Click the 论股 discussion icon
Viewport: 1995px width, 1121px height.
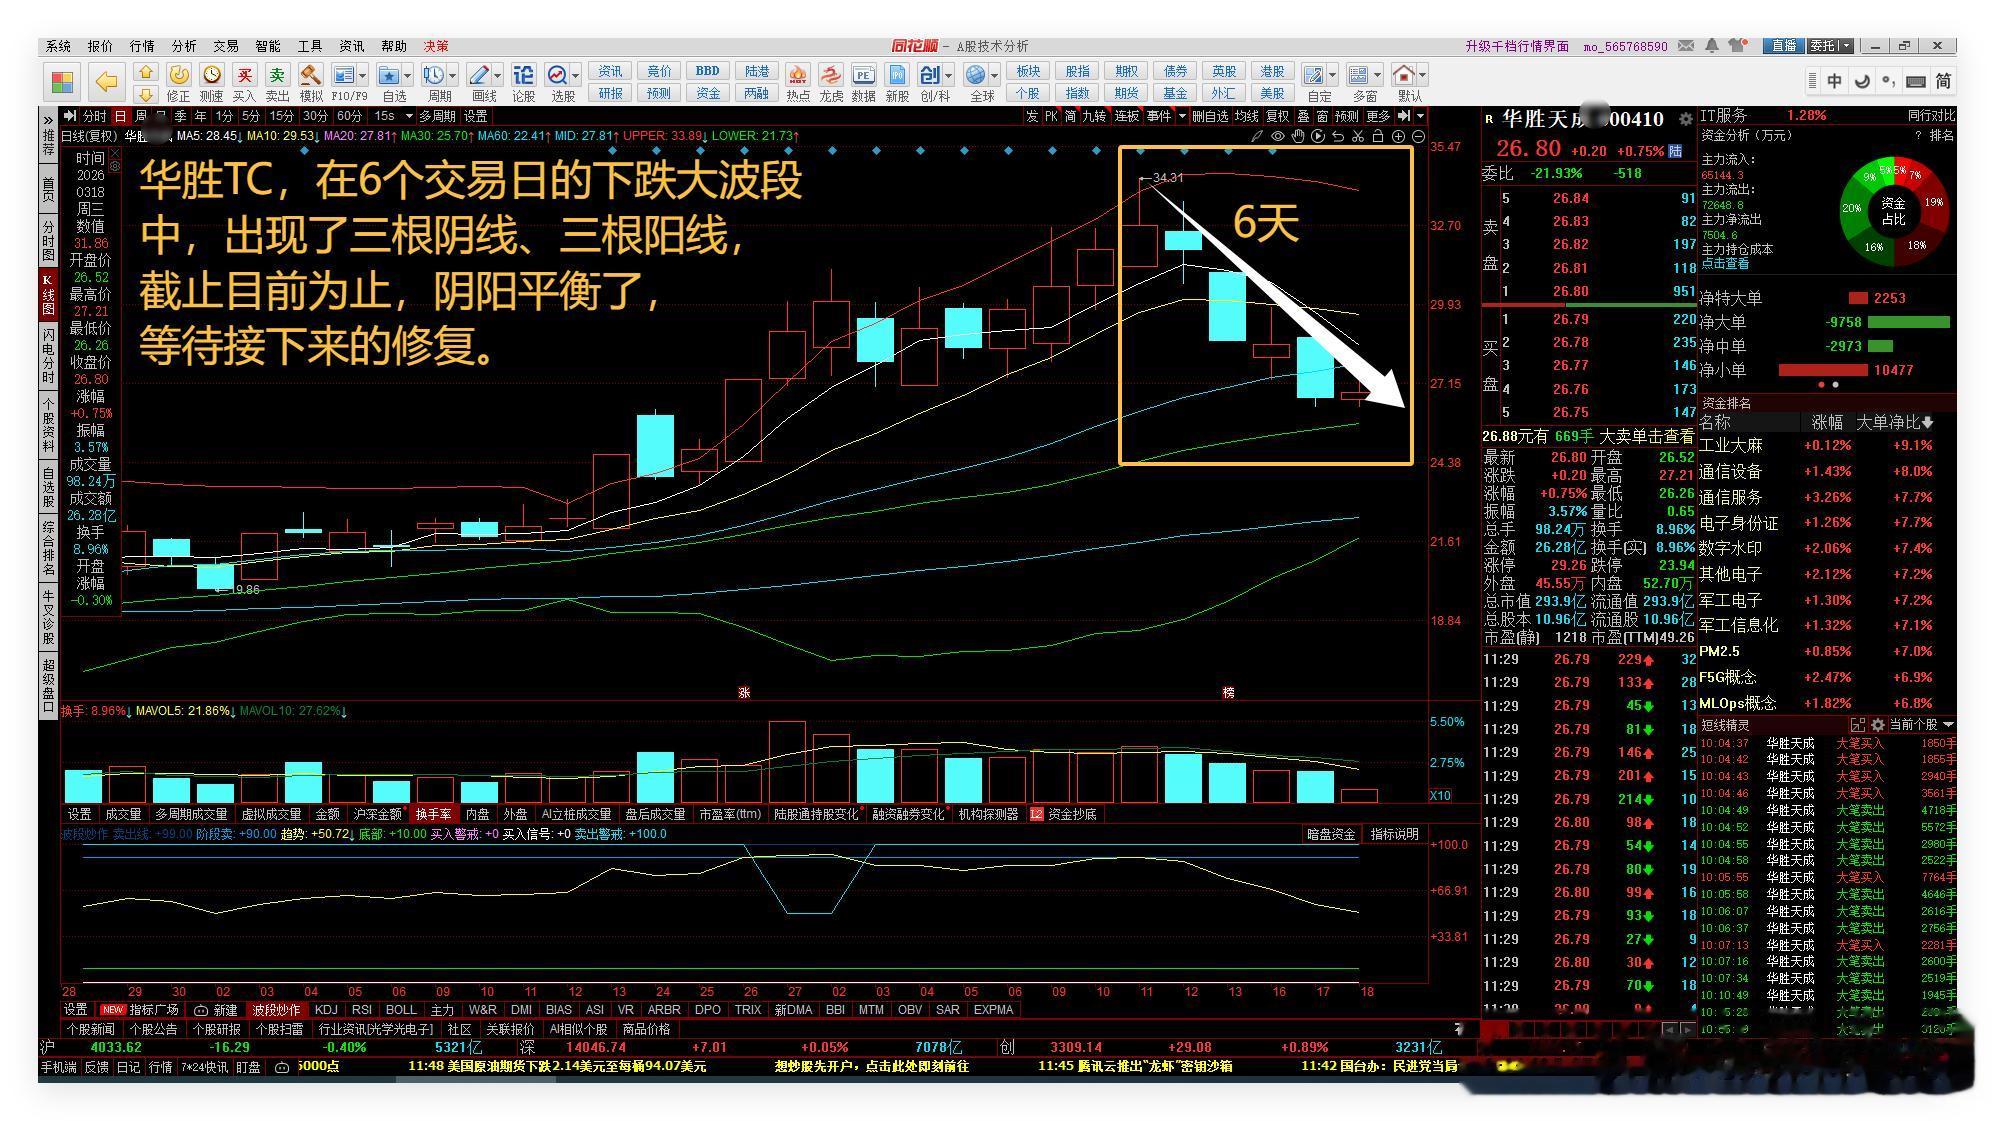tap(523, 76)
